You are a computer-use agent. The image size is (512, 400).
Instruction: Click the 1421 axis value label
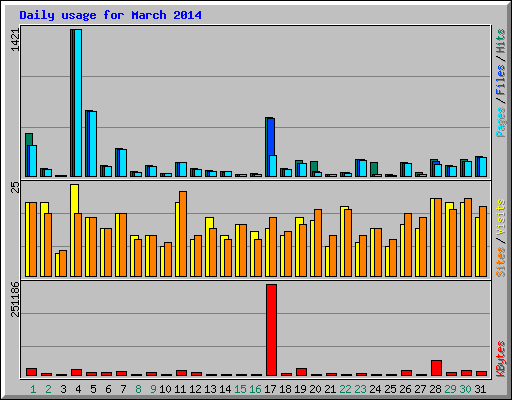pos(15,40)
